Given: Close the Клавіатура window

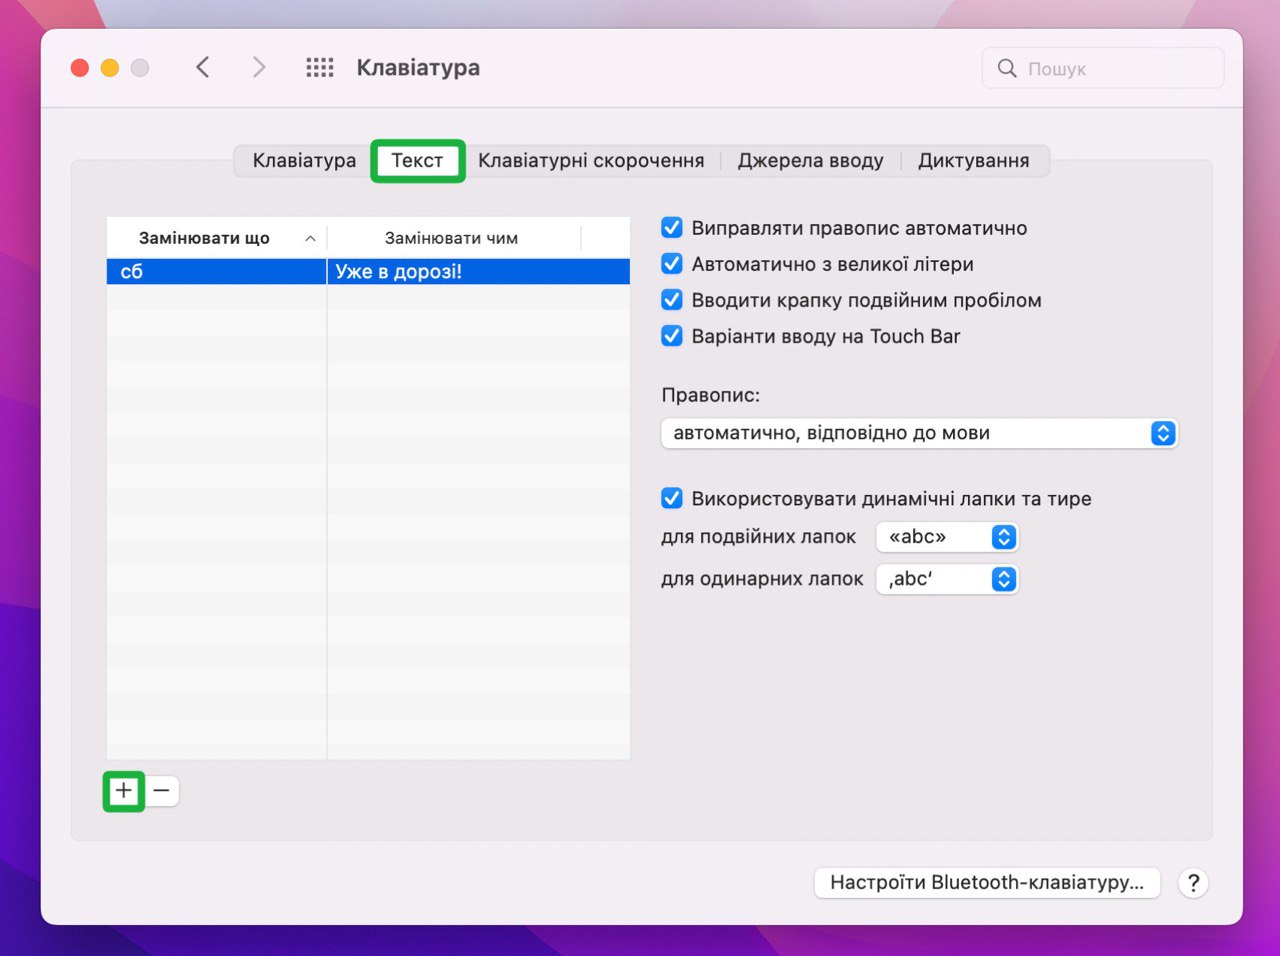Looking at the screenshot, I should [80, 67].
